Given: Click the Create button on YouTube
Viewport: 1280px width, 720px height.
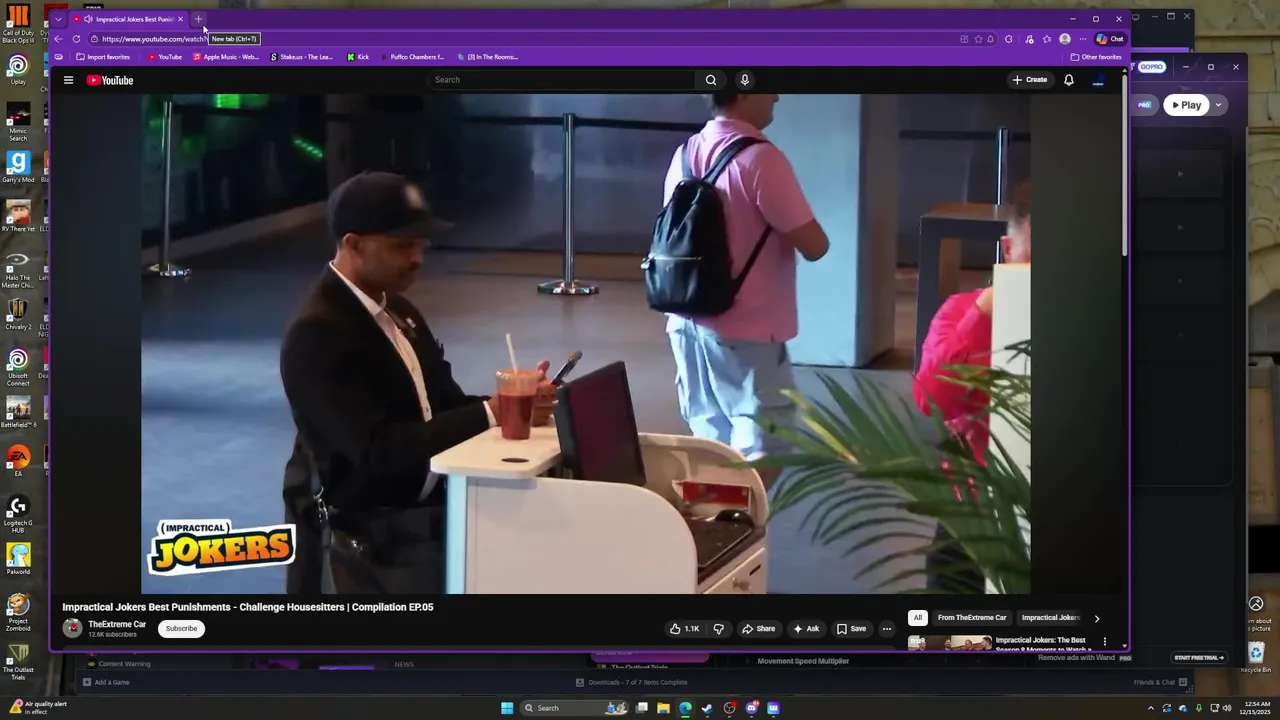Looking at the screenshot, I should coord(1030,80).
